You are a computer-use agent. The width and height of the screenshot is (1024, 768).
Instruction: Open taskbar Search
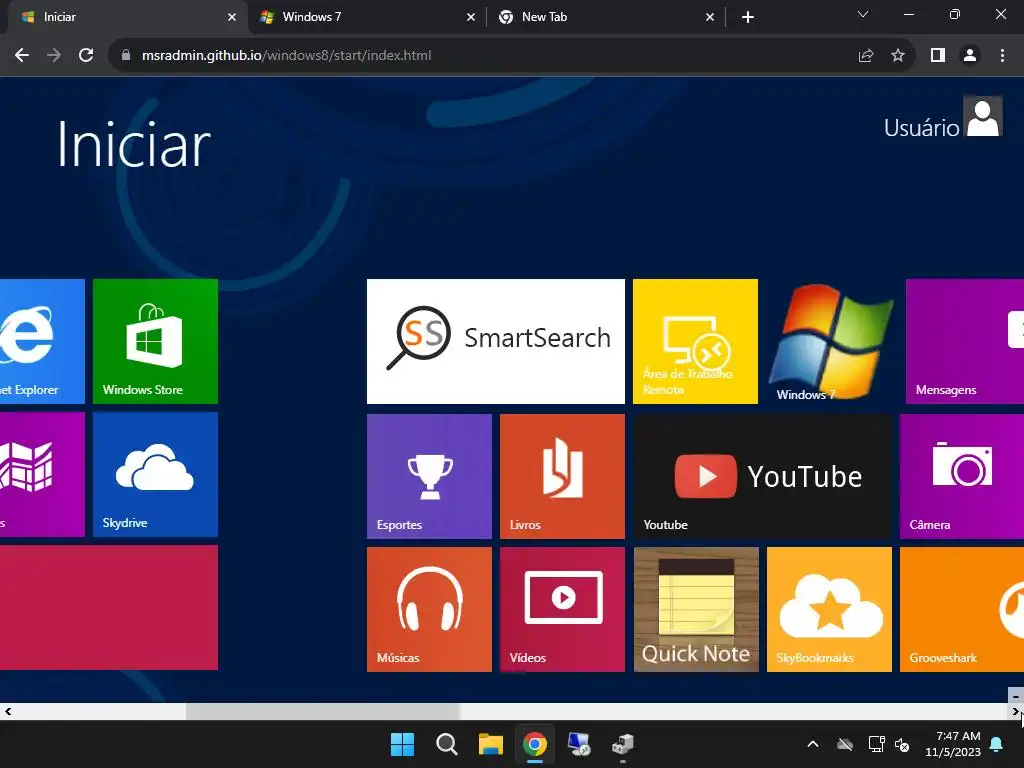[x=447, y=744]
